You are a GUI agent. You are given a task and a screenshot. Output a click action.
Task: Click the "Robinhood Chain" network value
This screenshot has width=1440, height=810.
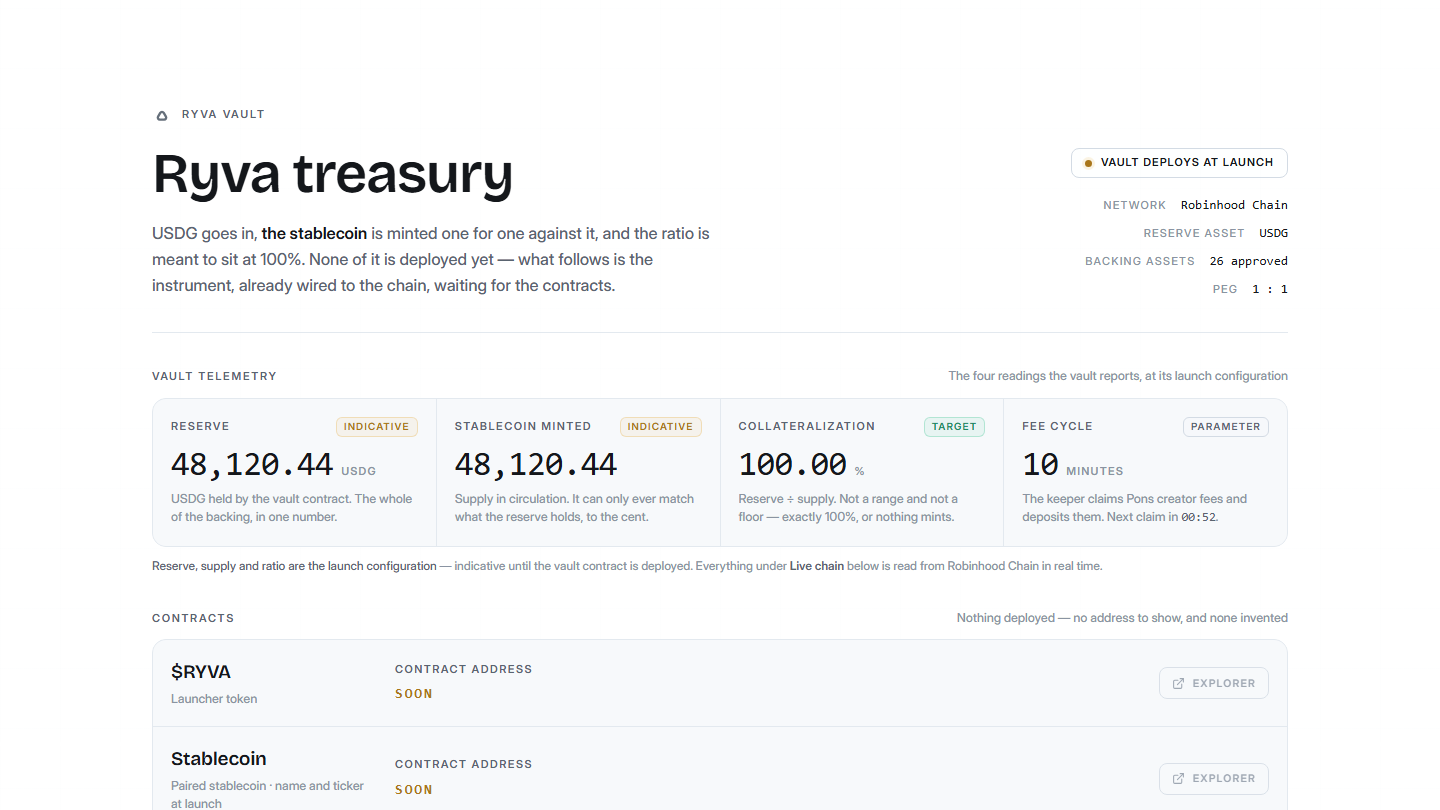[1234, 205]
